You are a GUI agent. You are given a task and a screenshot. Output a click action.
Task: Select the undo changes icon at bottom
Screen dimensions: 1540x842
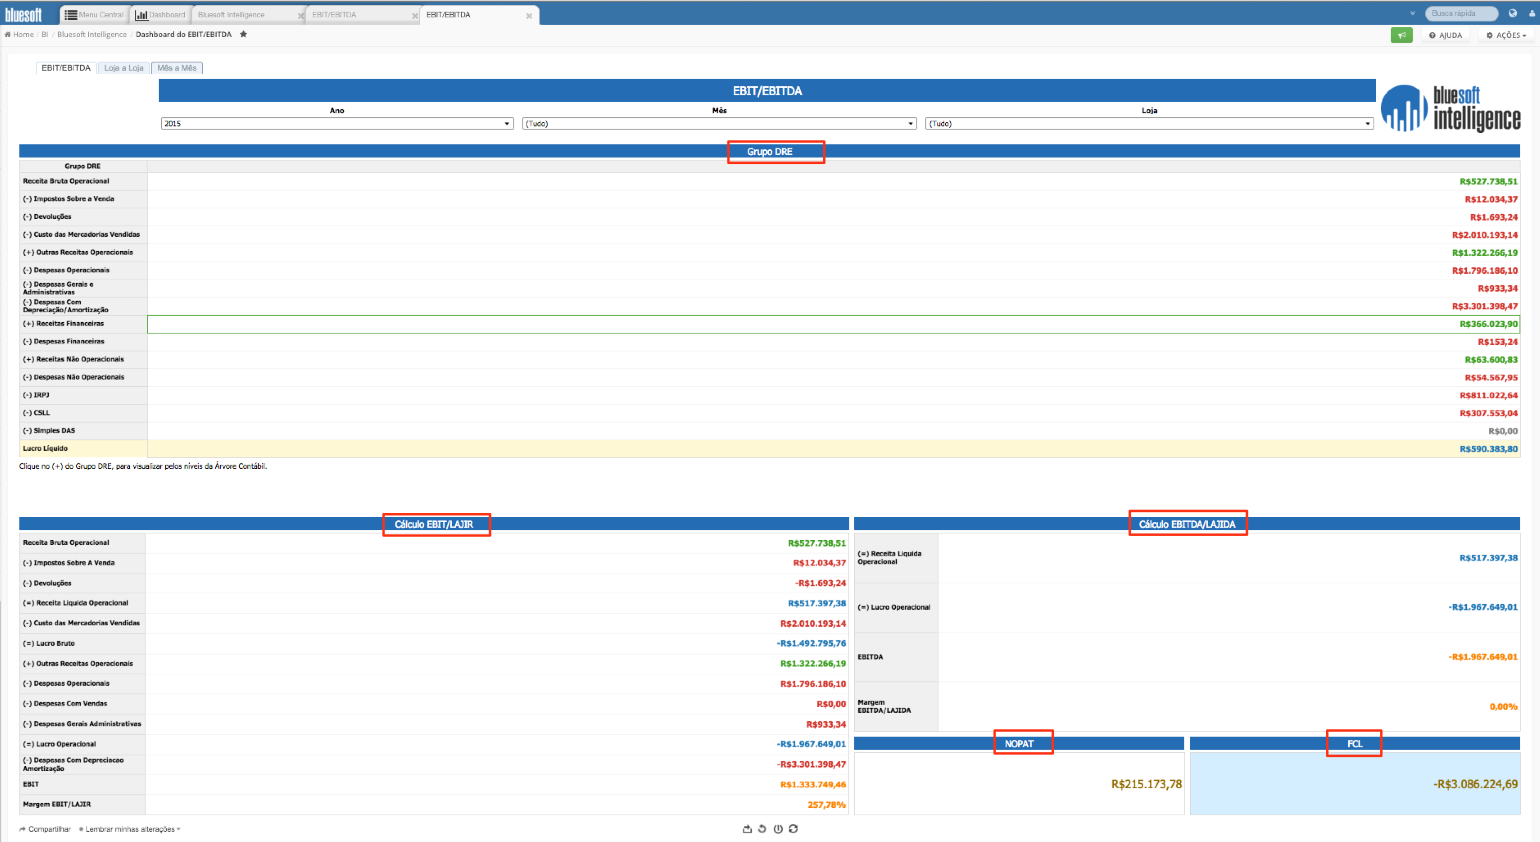pyautogui.click(x=763, y=831)
